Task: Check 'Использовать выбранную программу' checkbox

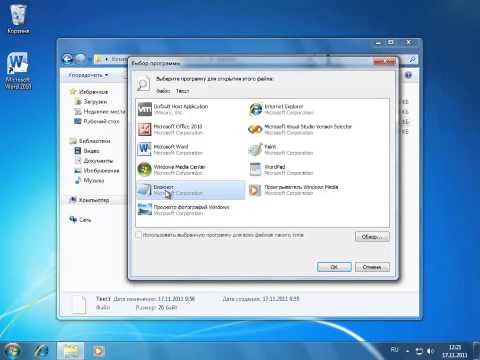Action: click(139, 235)
